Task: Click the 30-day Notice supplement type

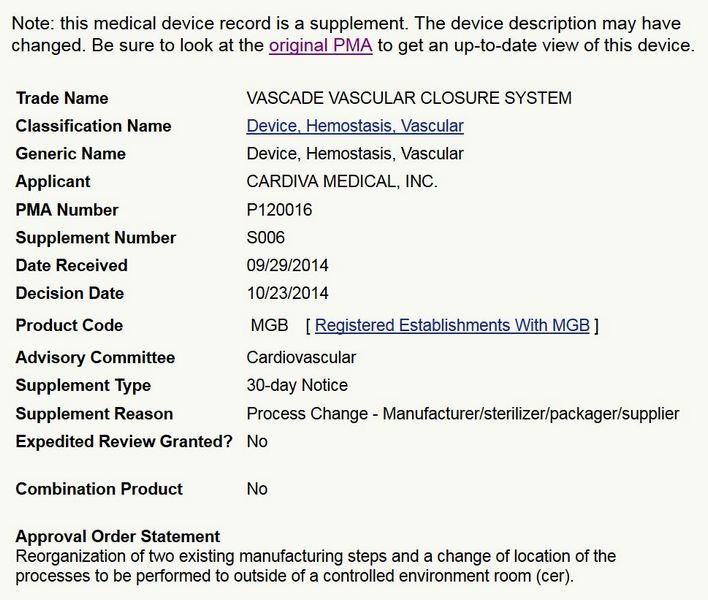Action: pos(297,386)
